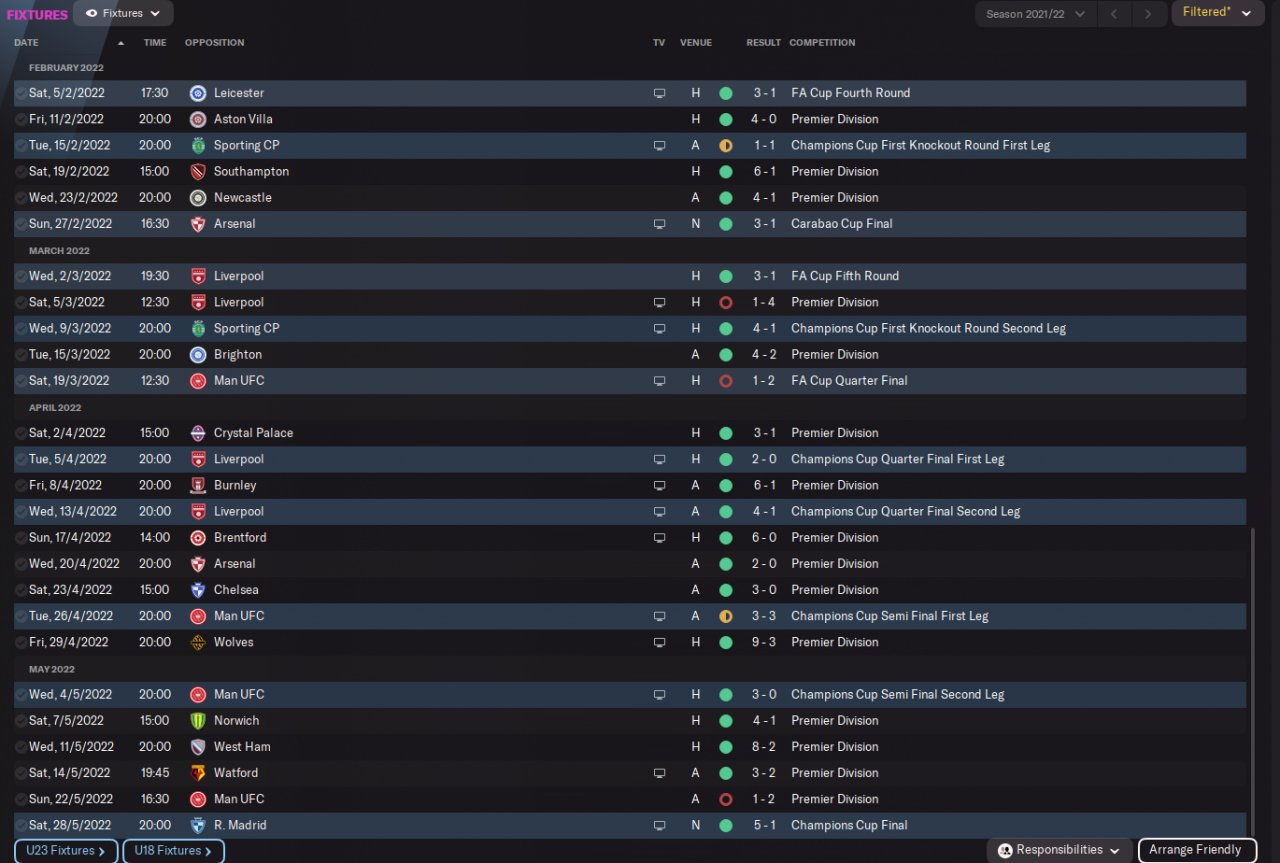This screenshot has width=1280, height=863.
Task: Open the Season 2021/22 dropdown
Action: (1035, 14)
